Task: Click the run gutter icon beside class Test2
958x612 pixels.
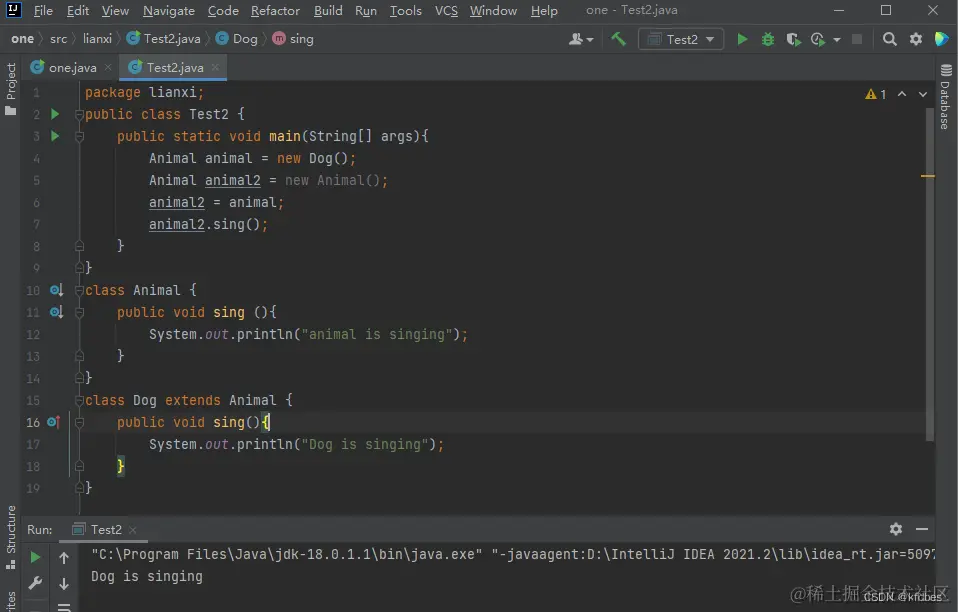Action: click(55, 114)
